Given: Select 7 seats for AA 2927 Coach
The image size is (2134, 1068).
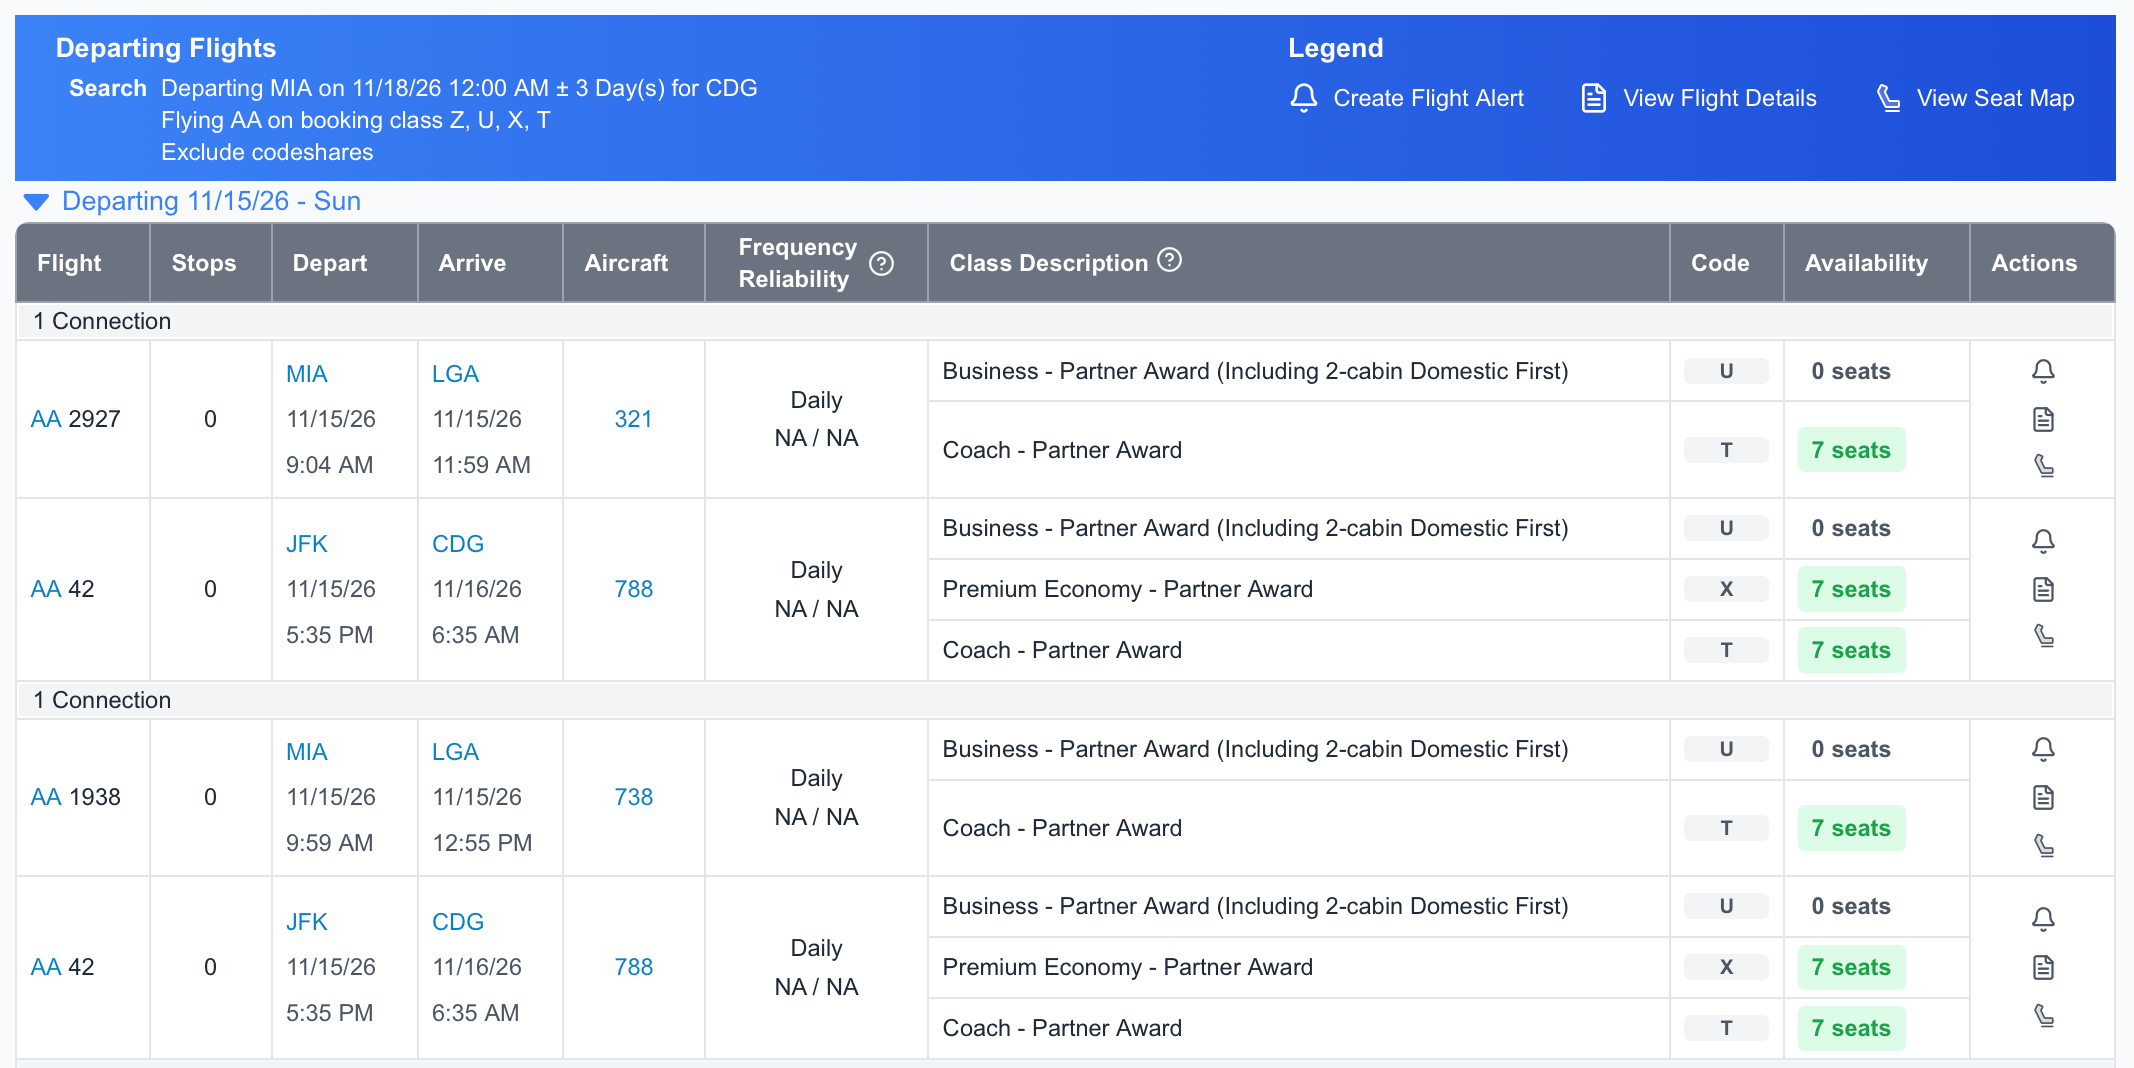Looking at the screenshot, I should coord(1850,450).
